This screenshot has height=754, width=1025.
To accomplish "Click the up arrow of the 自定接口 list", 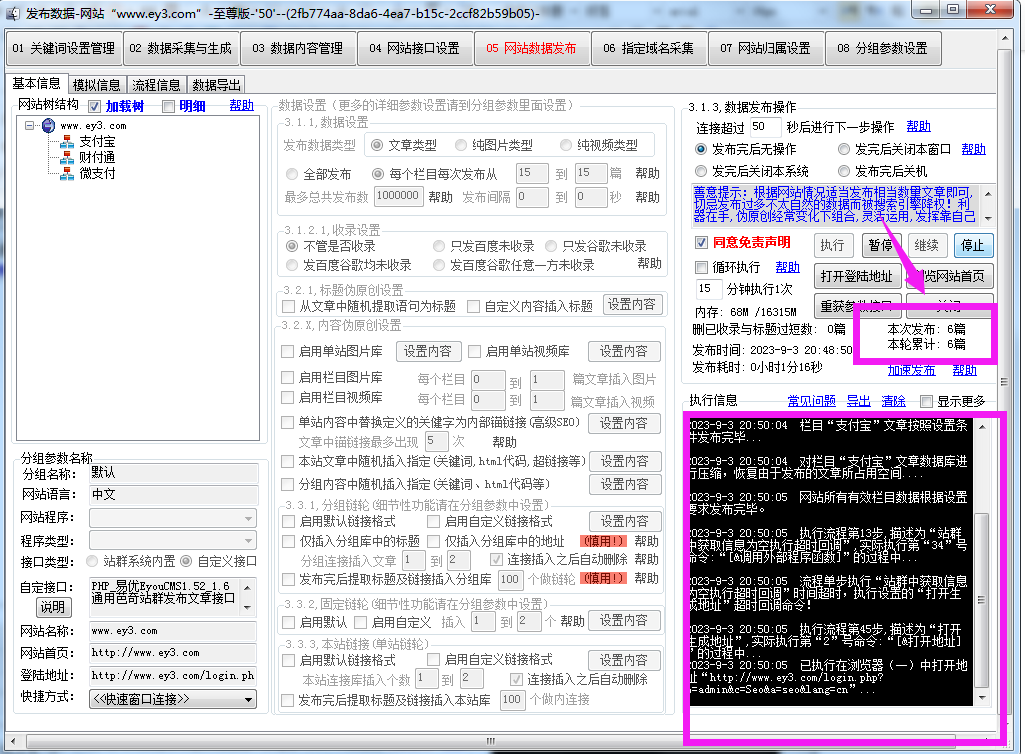I will click(247, 587).
